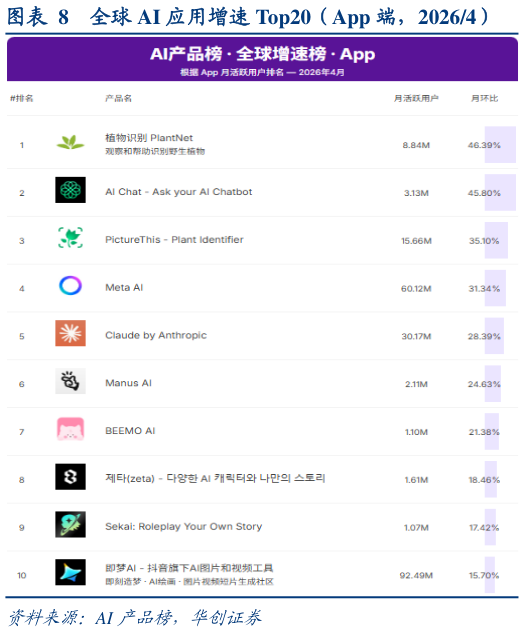Image resolution: width=524 pixels, height=632 pixels.
Task: Click the PlantNet green leaf icon
Action: coord(71,142)
